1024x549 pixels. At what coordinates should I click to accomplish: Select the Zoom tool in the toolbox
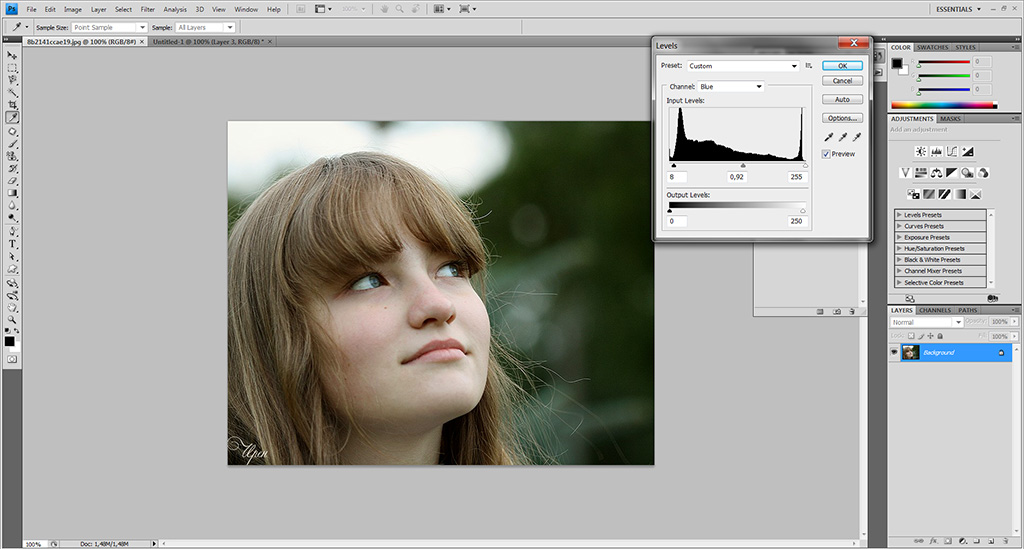pos(12,319)
